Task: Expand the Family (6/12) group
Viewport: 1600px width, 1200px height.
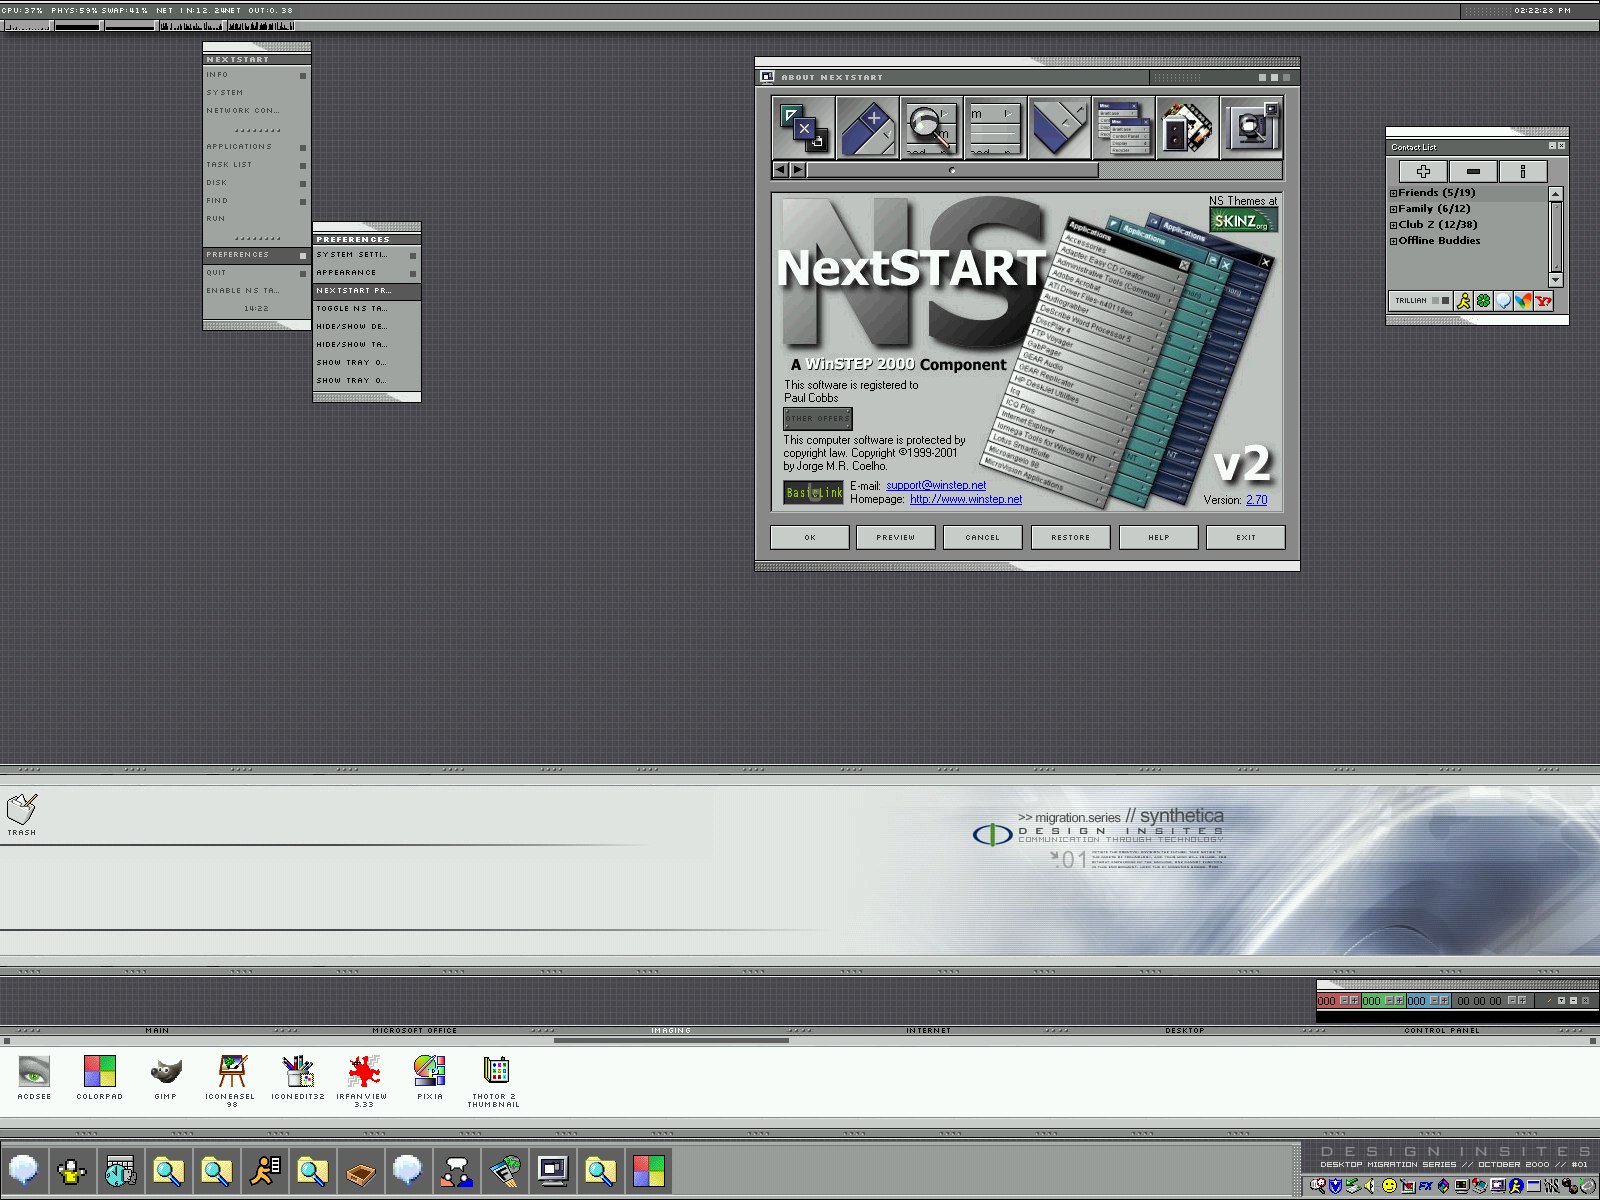Action: (1393, 209)
